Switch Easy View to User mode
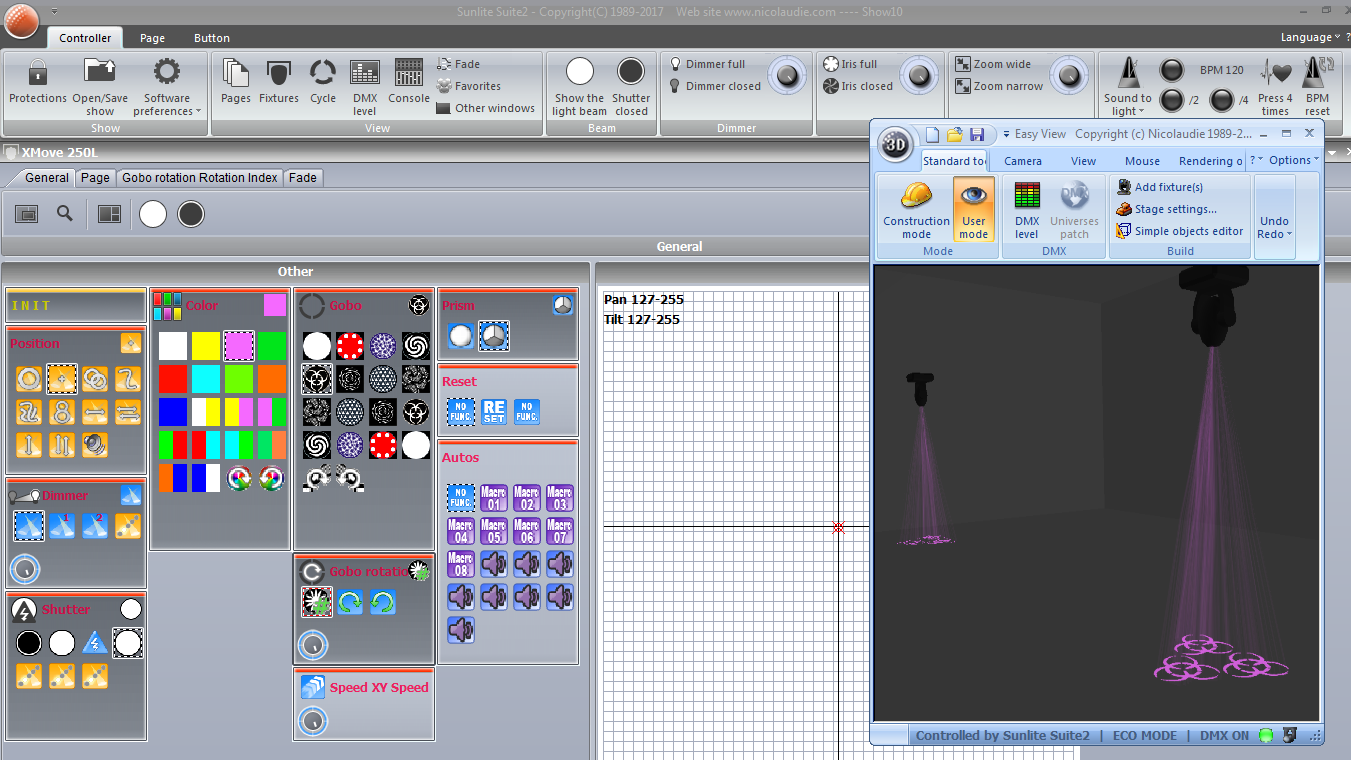This screenshot has width=1351, height=760. (974, 210)
